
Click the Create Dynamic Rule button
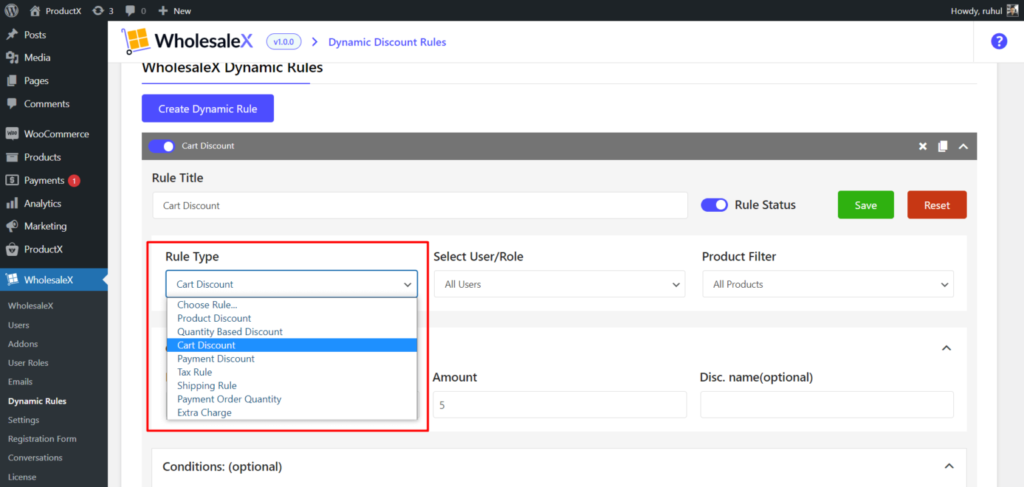pos(207,108)
